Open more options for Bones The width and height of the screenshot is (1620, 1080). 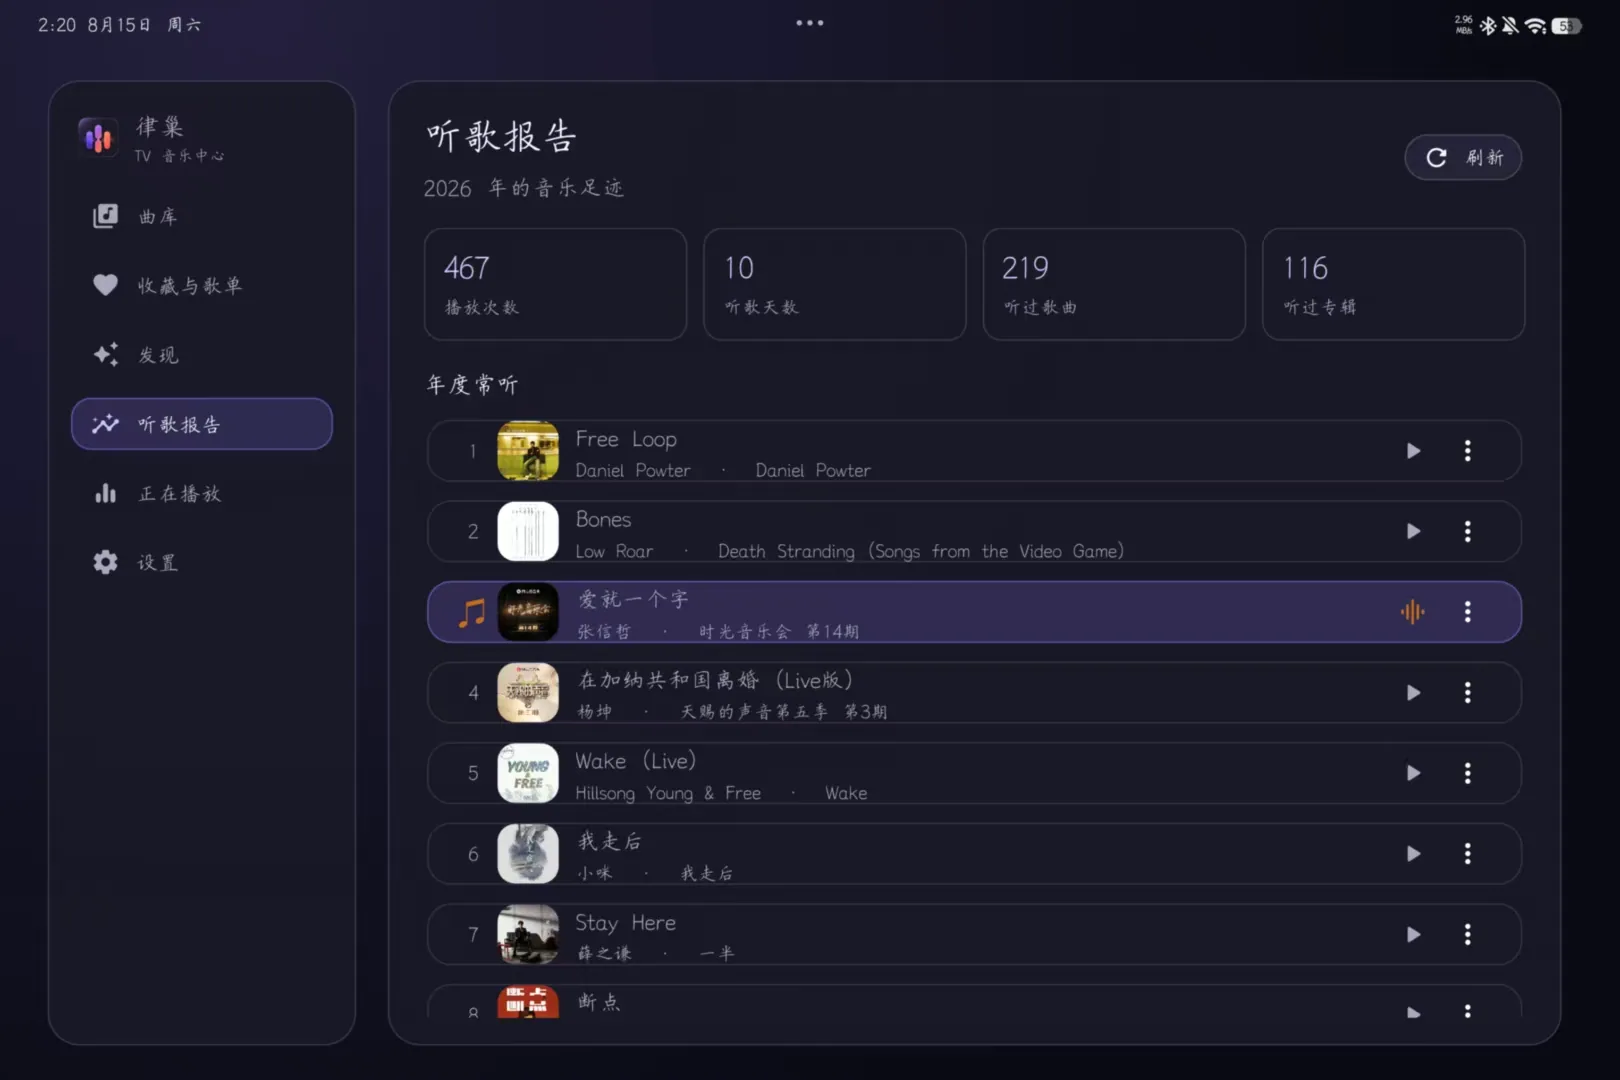[x=1467, y=531]
